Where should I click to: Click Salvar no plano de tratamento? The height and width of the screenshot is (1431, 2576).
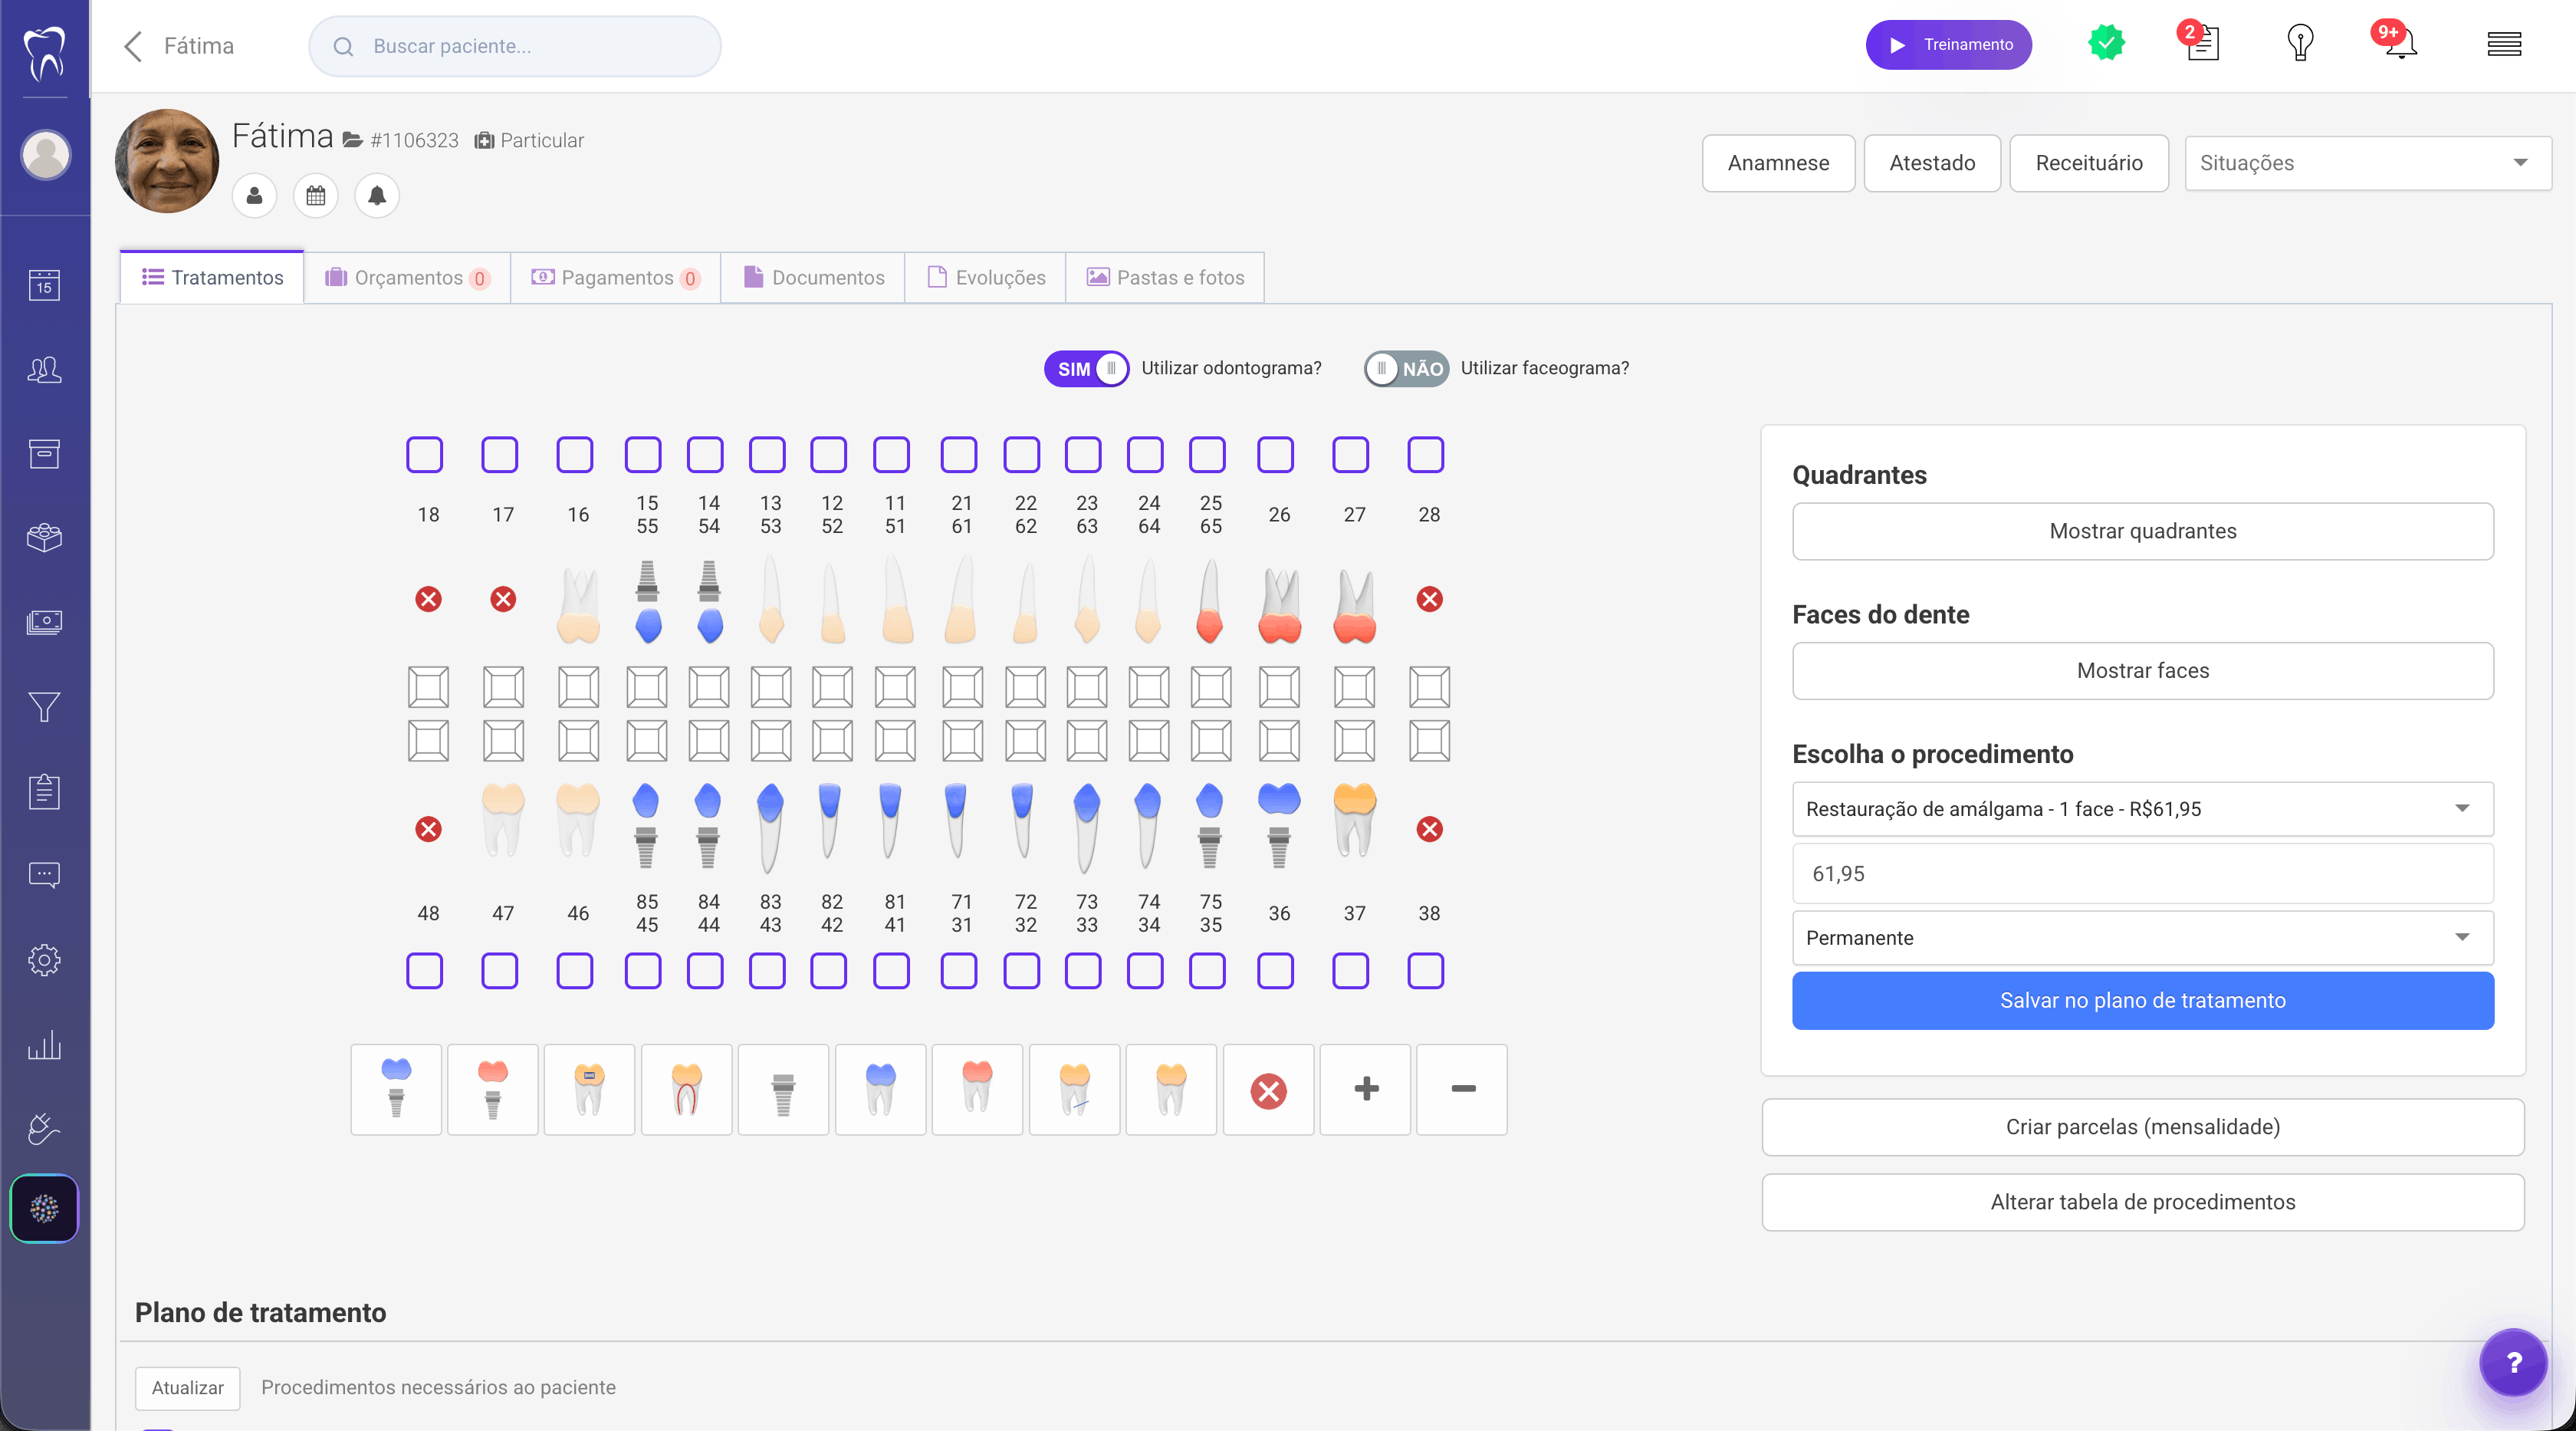pyautogui.click(x=2142, y=1000)
